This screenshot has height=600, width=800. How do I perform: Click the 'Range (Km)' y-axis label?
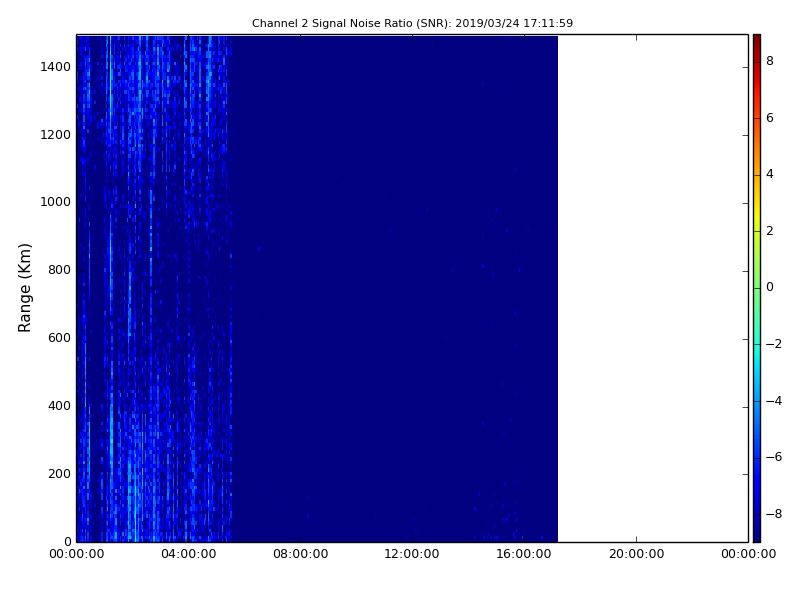(x=24, y=288)
